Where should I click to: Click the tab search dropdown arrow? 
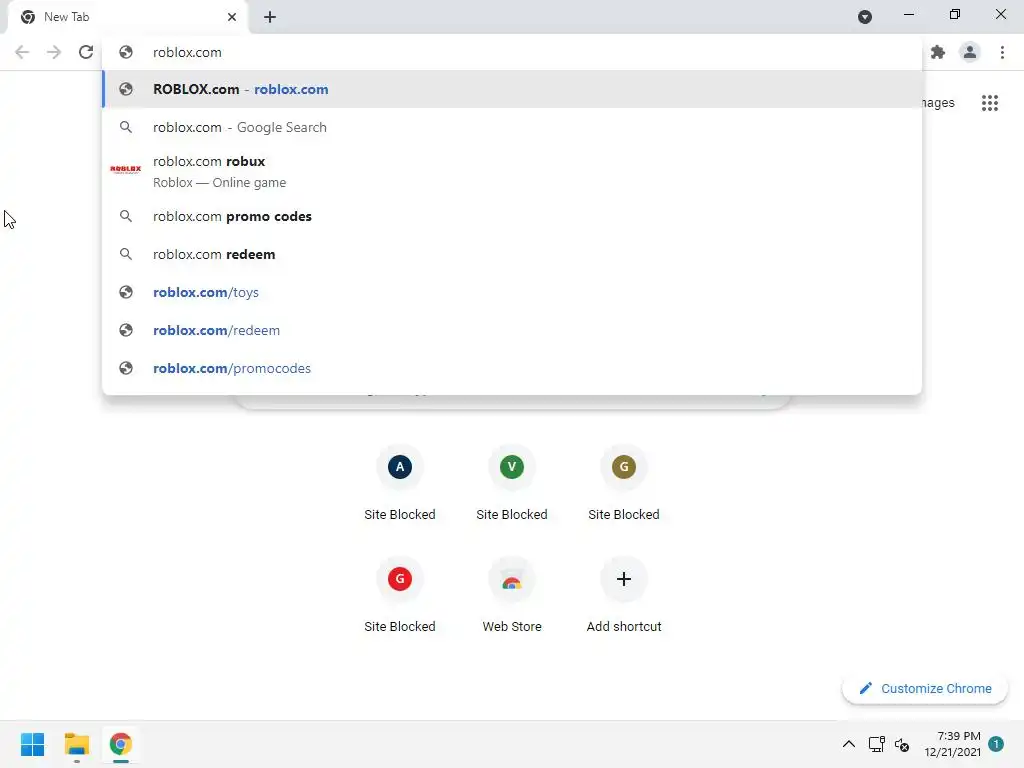pyautogui.click(x=865, y=17)
